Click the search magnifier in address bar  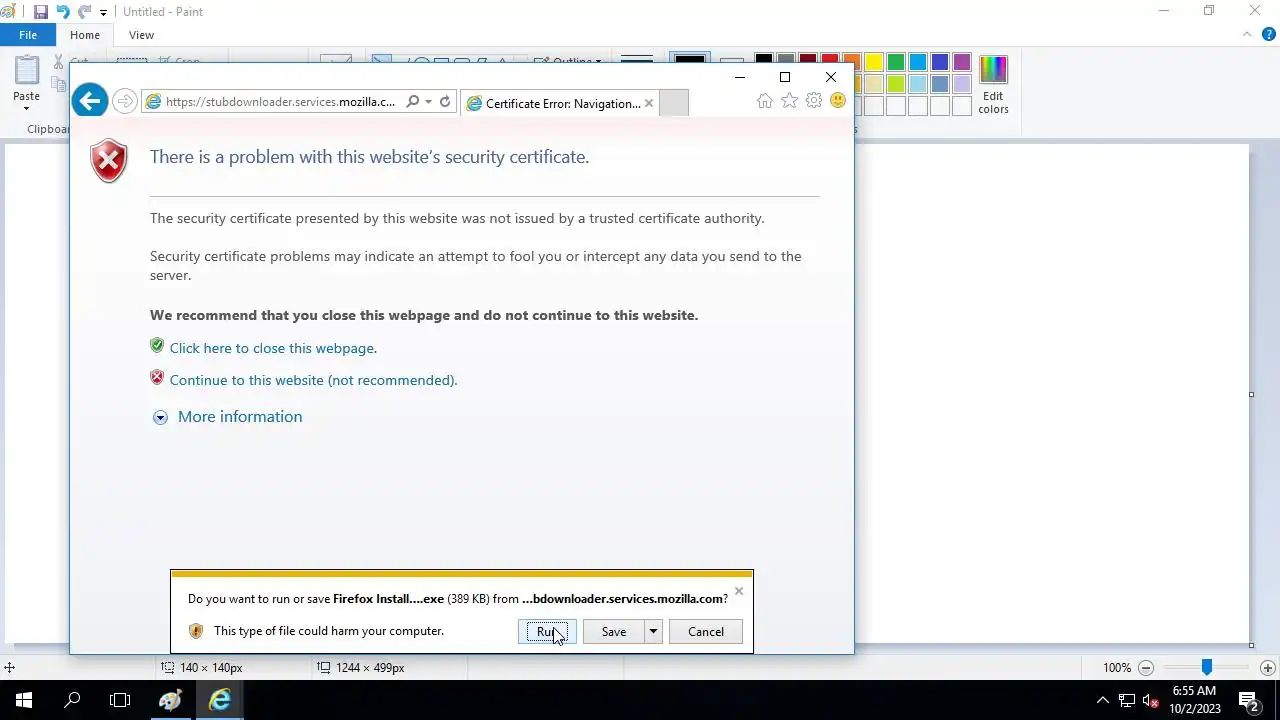coord(412,101)
